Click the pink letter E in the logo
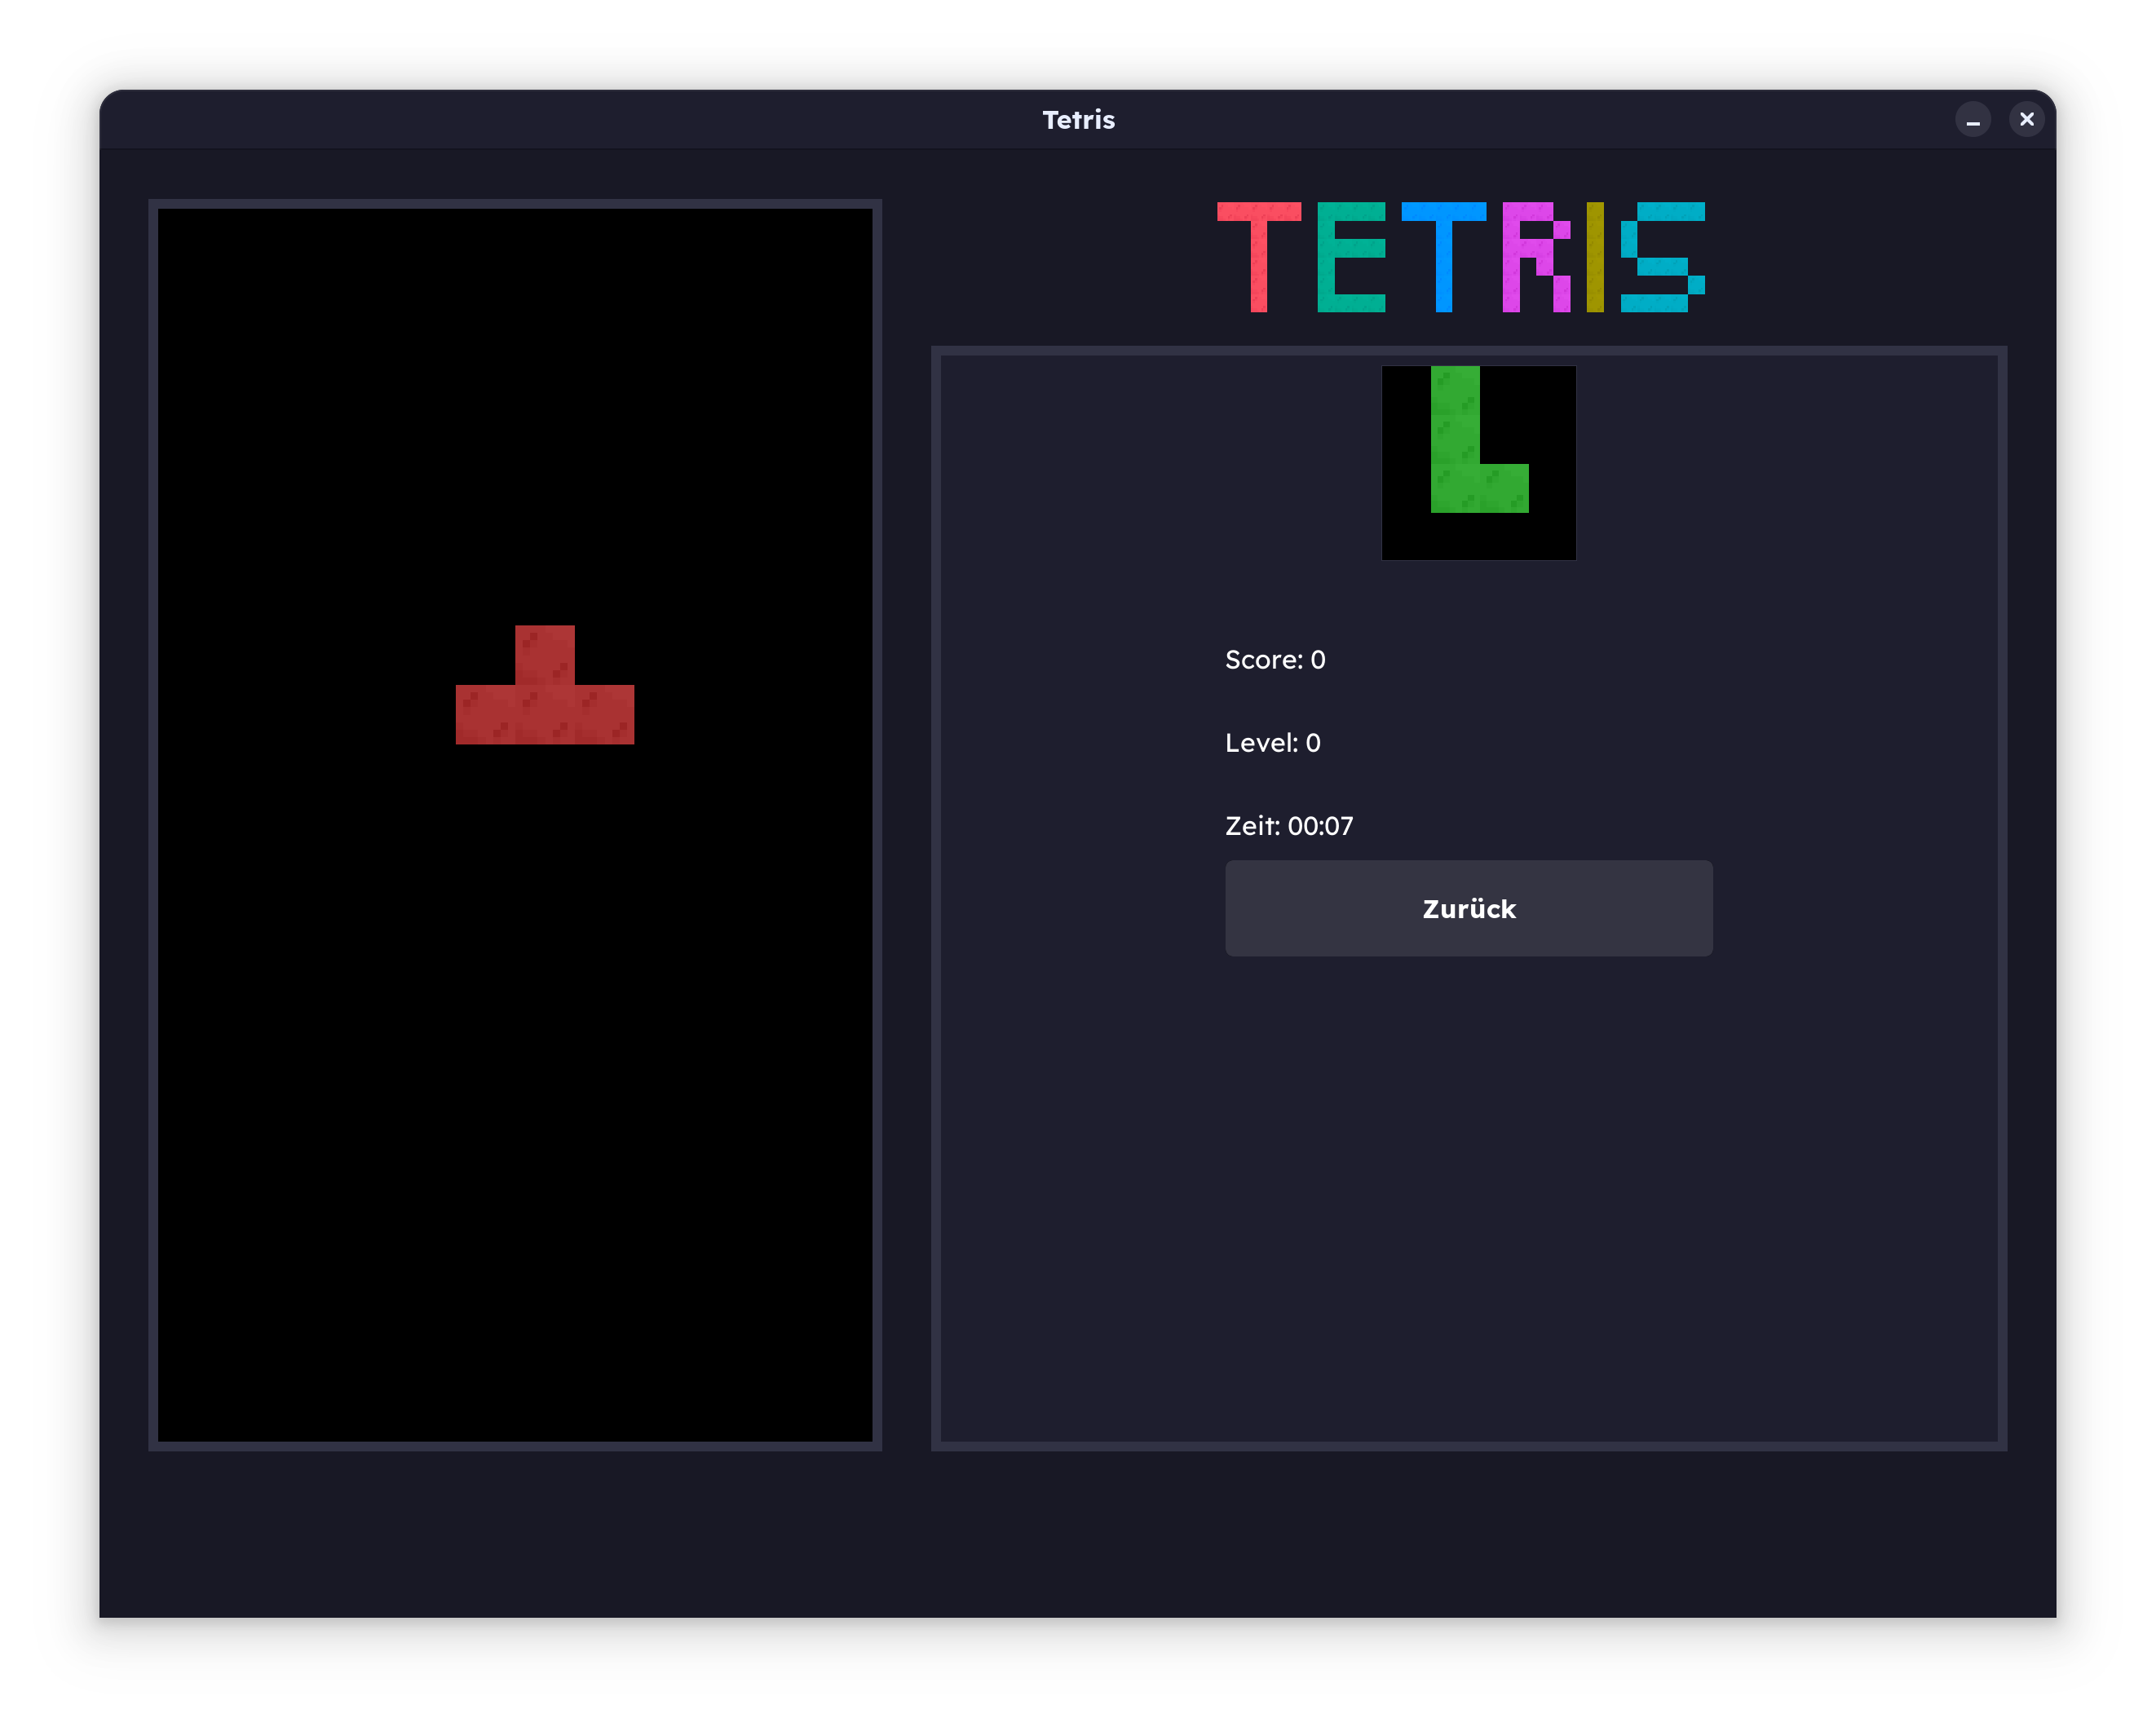Screen dimensions: 2156x1727 (x=1350, y=255)
